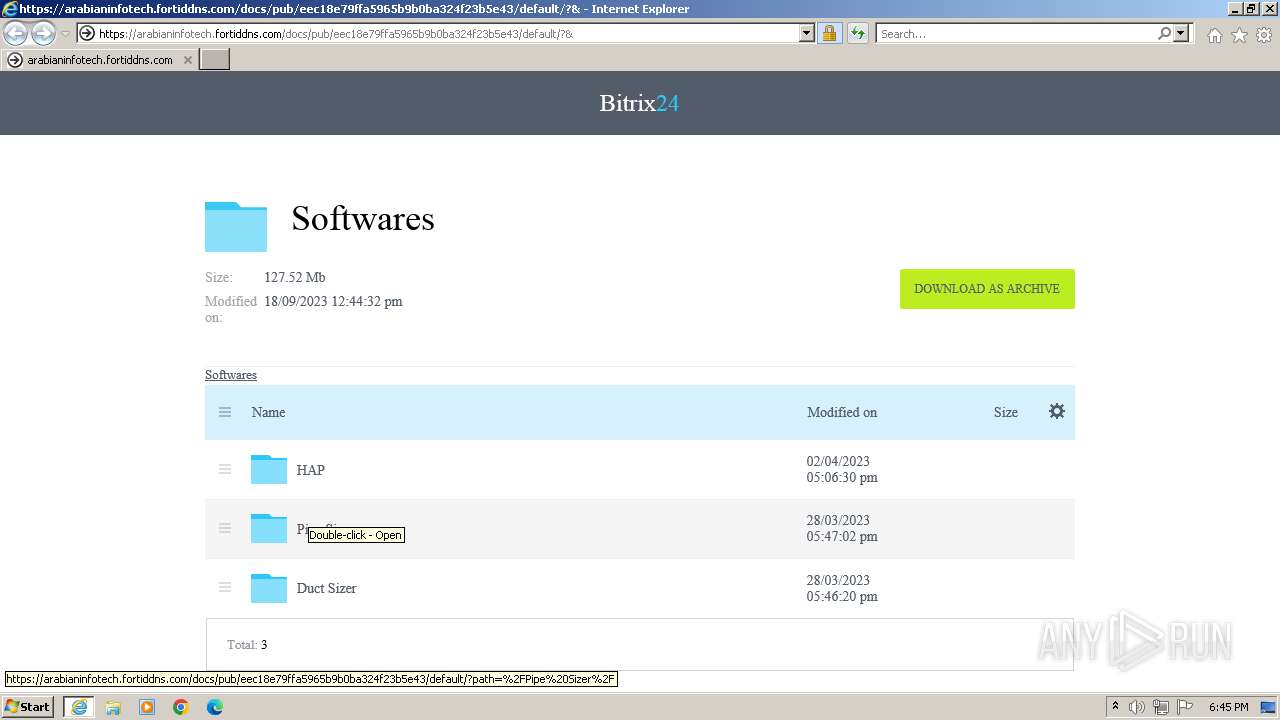This screenshot has width=1280, height=720.
Task: Click the modified date 18/09/2023 12:44:32 pm
Action: [333, 301]
